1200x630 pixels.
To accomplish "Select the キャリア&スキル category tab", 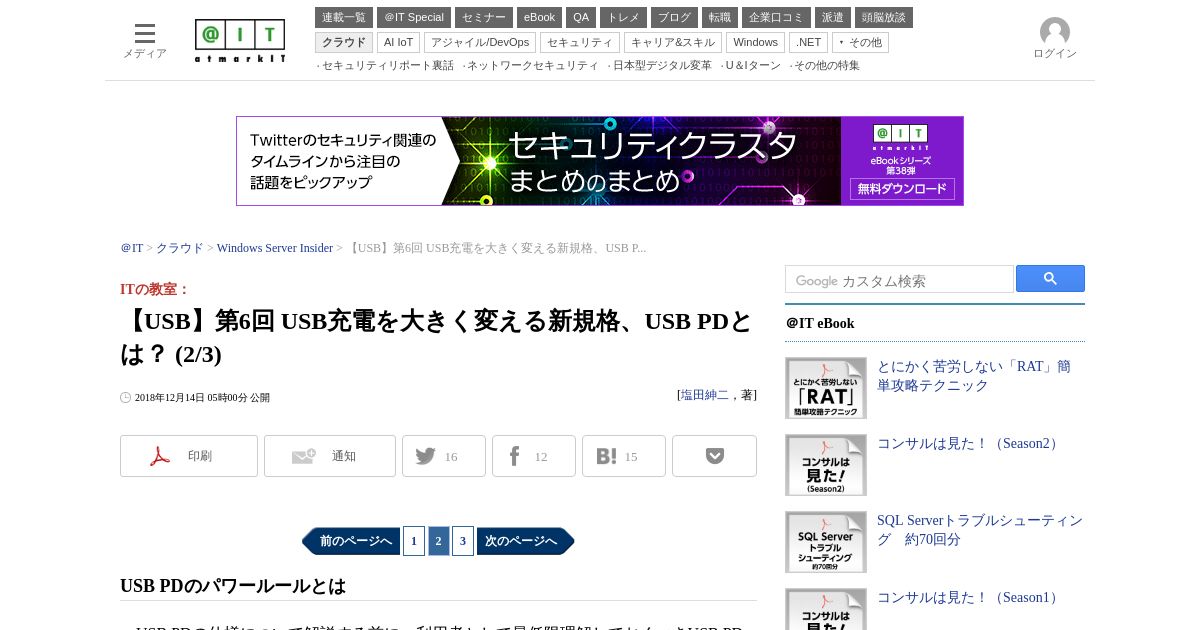I will click(x=673, y=42).
